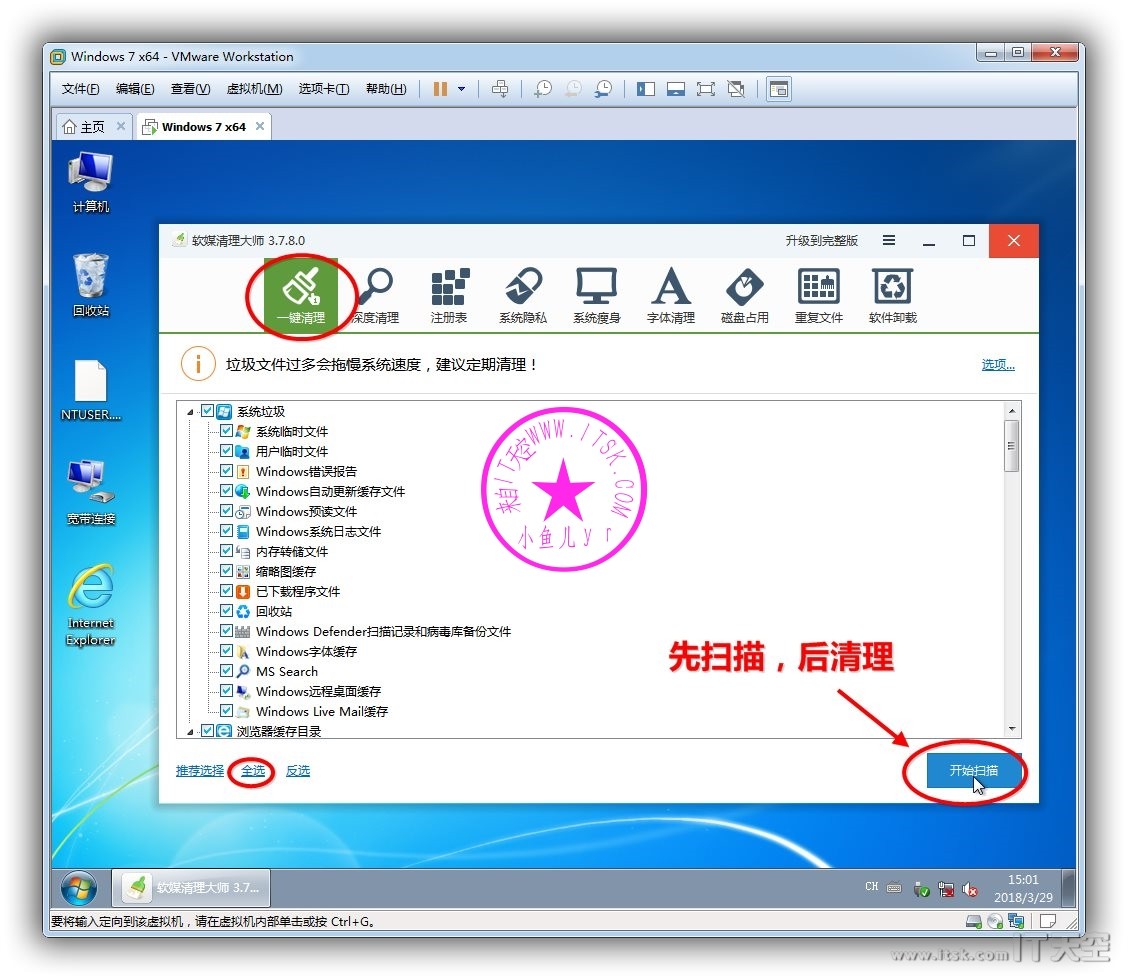Disable the Windows错误报告 checkbox

click(x=226, y=472)
